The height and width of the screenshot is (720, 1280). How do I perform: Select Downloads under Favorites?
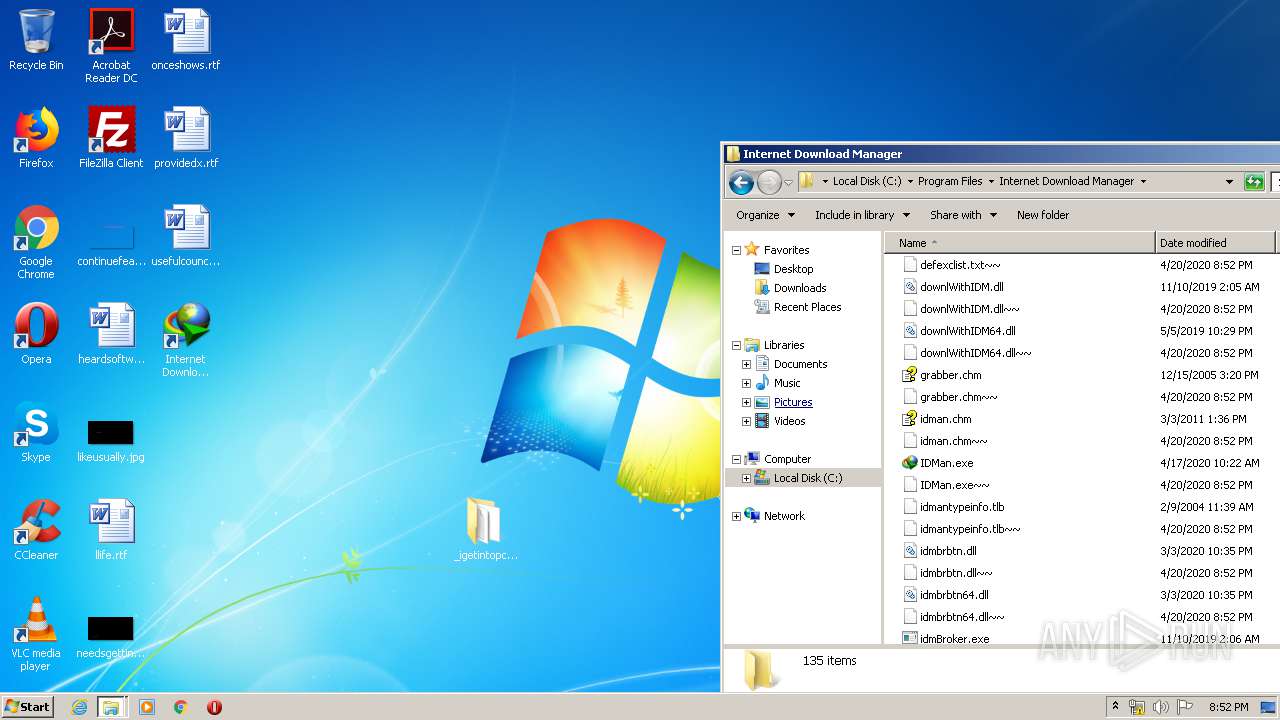coord(800,288)
